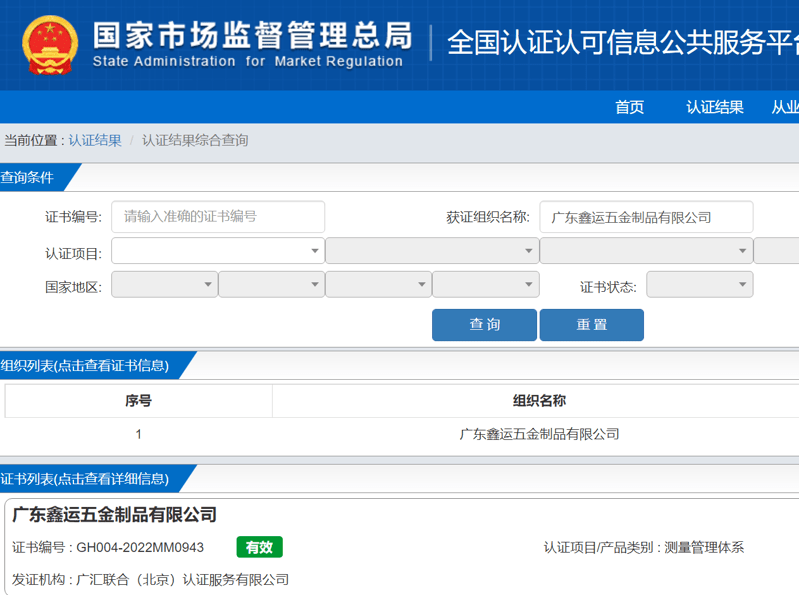Image resolution: width=799 pixels, height=595 pixels.
Task: Click the 全国认证认可信息公共服务平台 heading
Action: click(x=623, y=42)
